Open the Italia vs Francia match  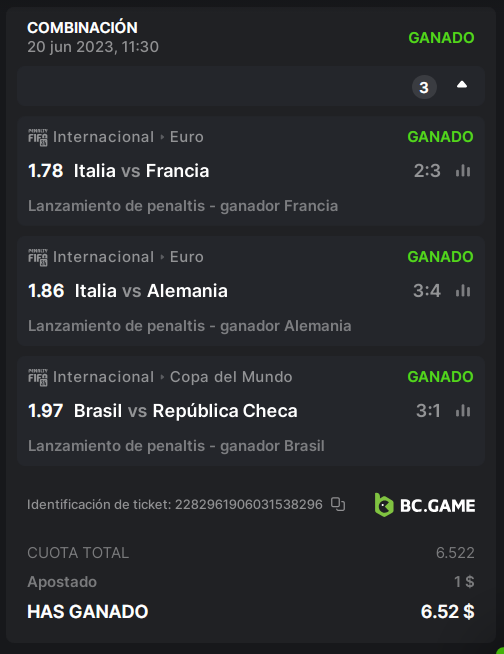141,171
